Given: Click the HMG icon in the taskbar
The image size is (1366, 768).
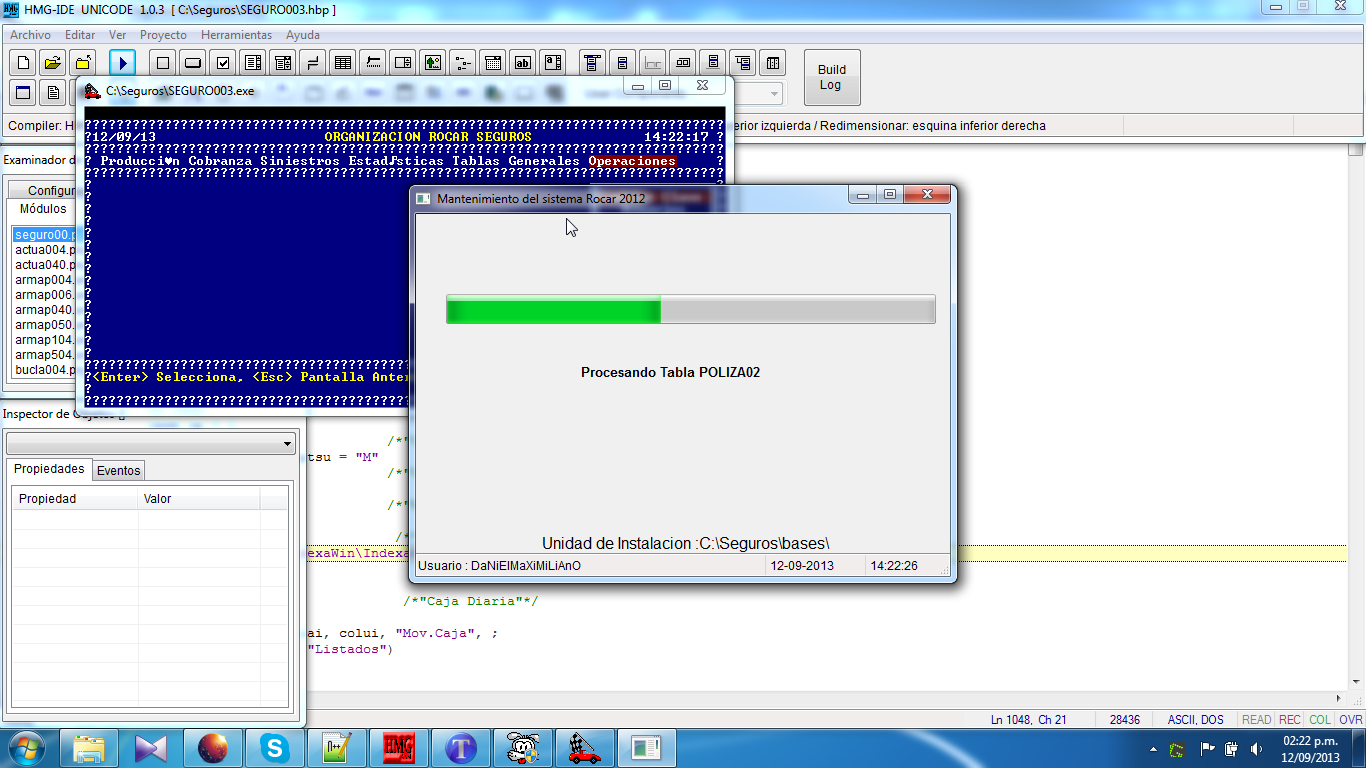Looking at the screenshot, I should (398, 747).
